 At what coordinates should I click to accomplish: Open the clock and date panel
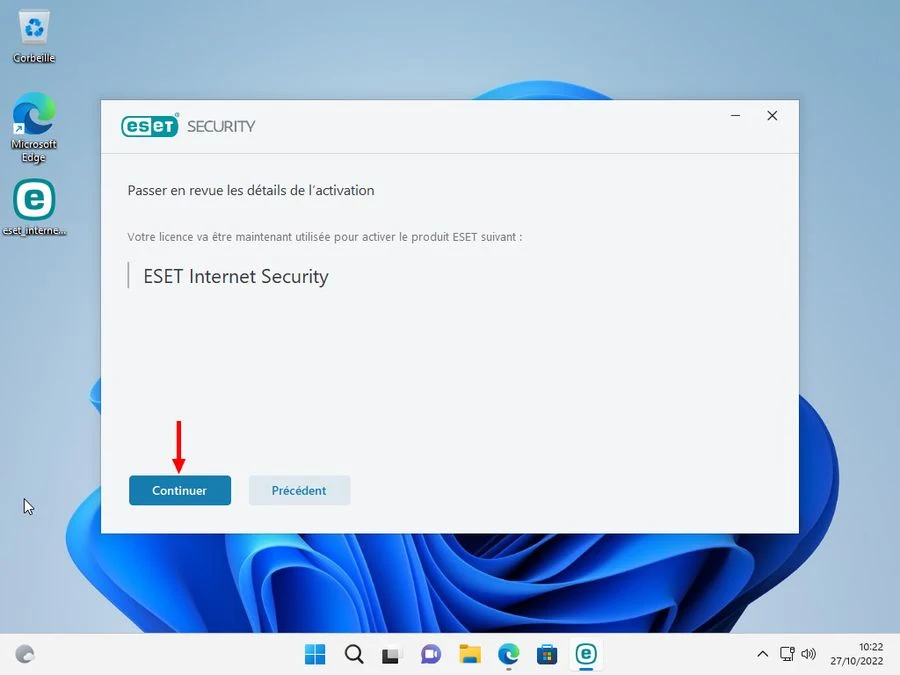[856, 654]
